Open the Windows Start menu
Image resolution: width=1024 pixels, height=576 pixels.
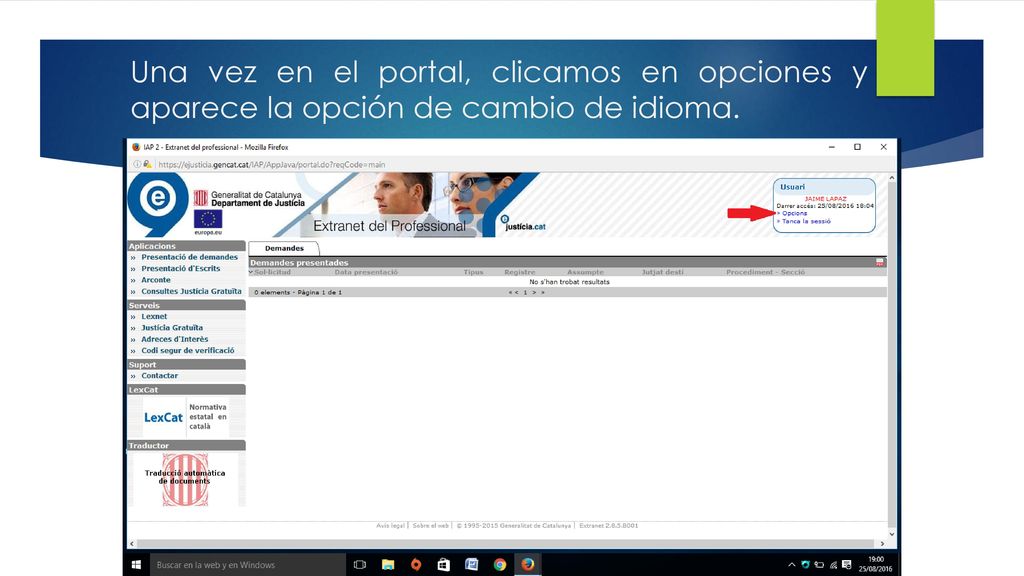(x=136, y=565)
